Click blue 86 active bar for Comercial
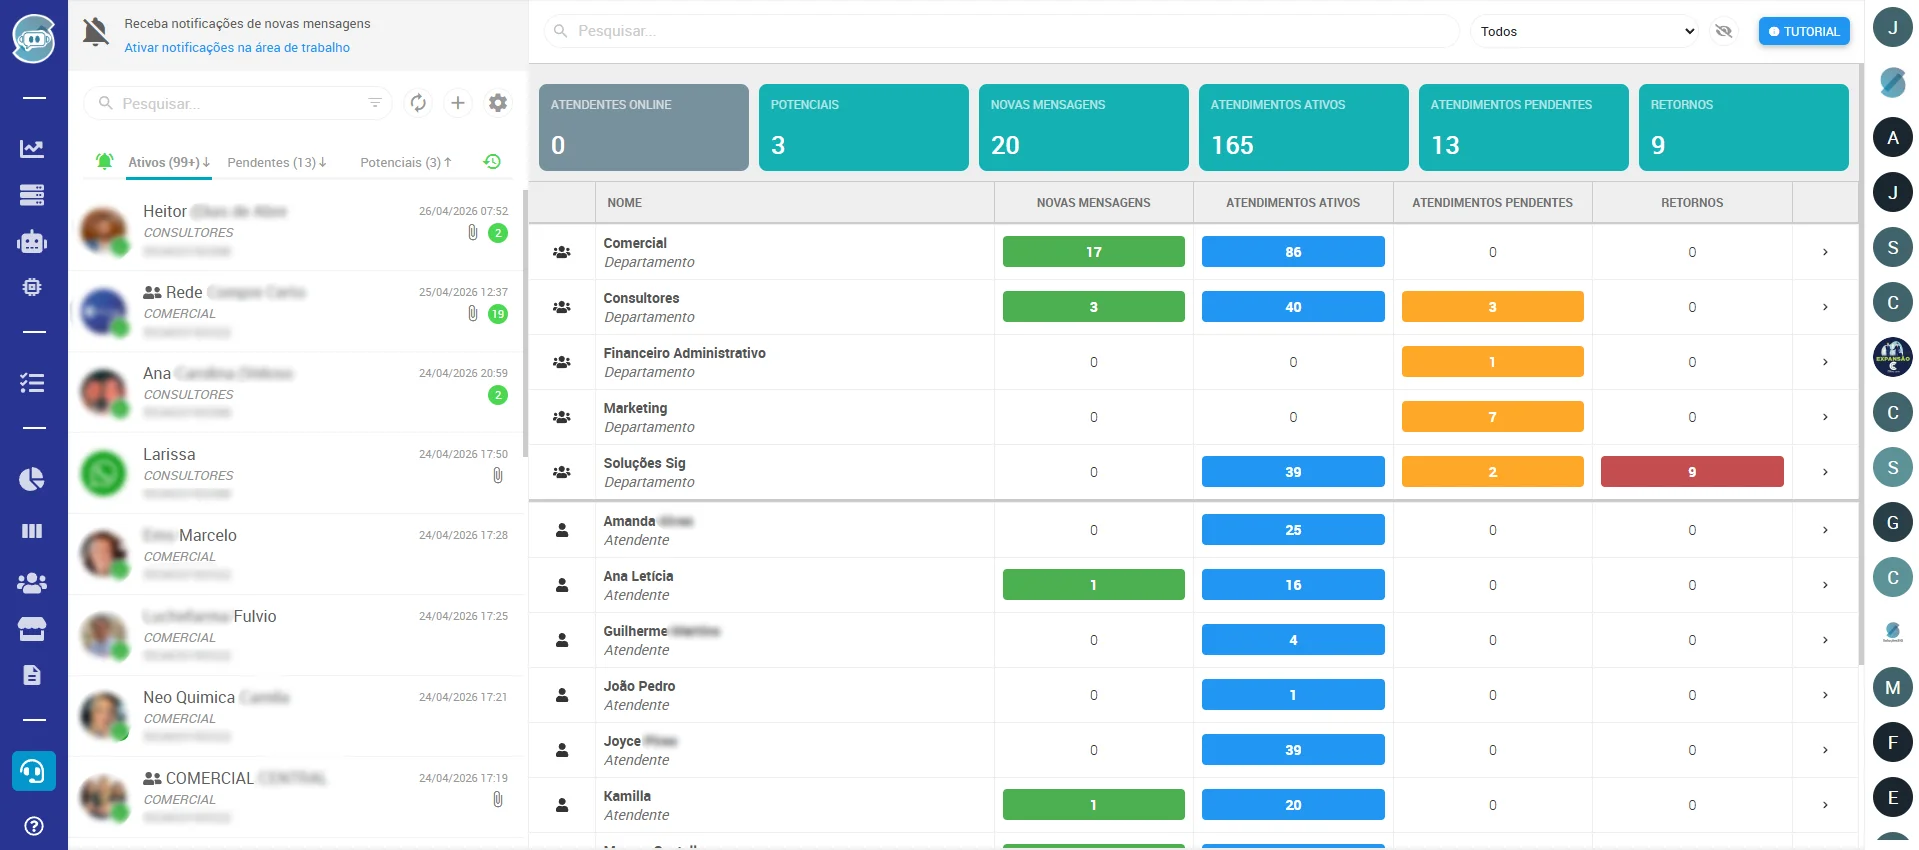This screenshot has height=850, width=1919. coord(1293,252)
